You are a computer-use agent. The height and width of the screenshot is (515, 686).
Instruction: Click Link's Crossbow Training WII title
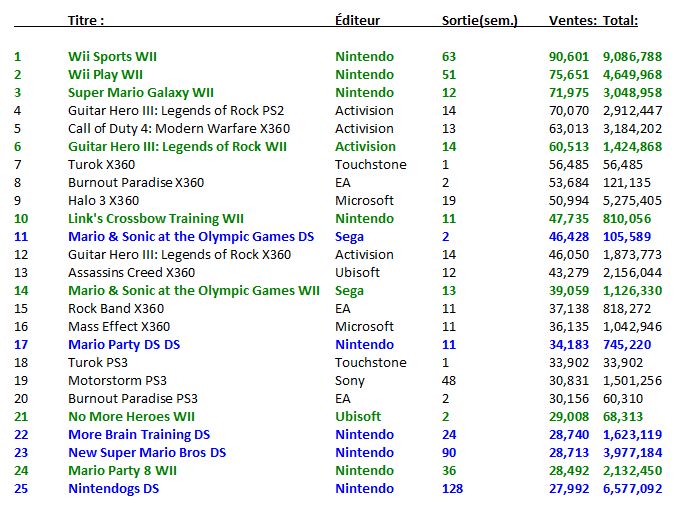156,218
